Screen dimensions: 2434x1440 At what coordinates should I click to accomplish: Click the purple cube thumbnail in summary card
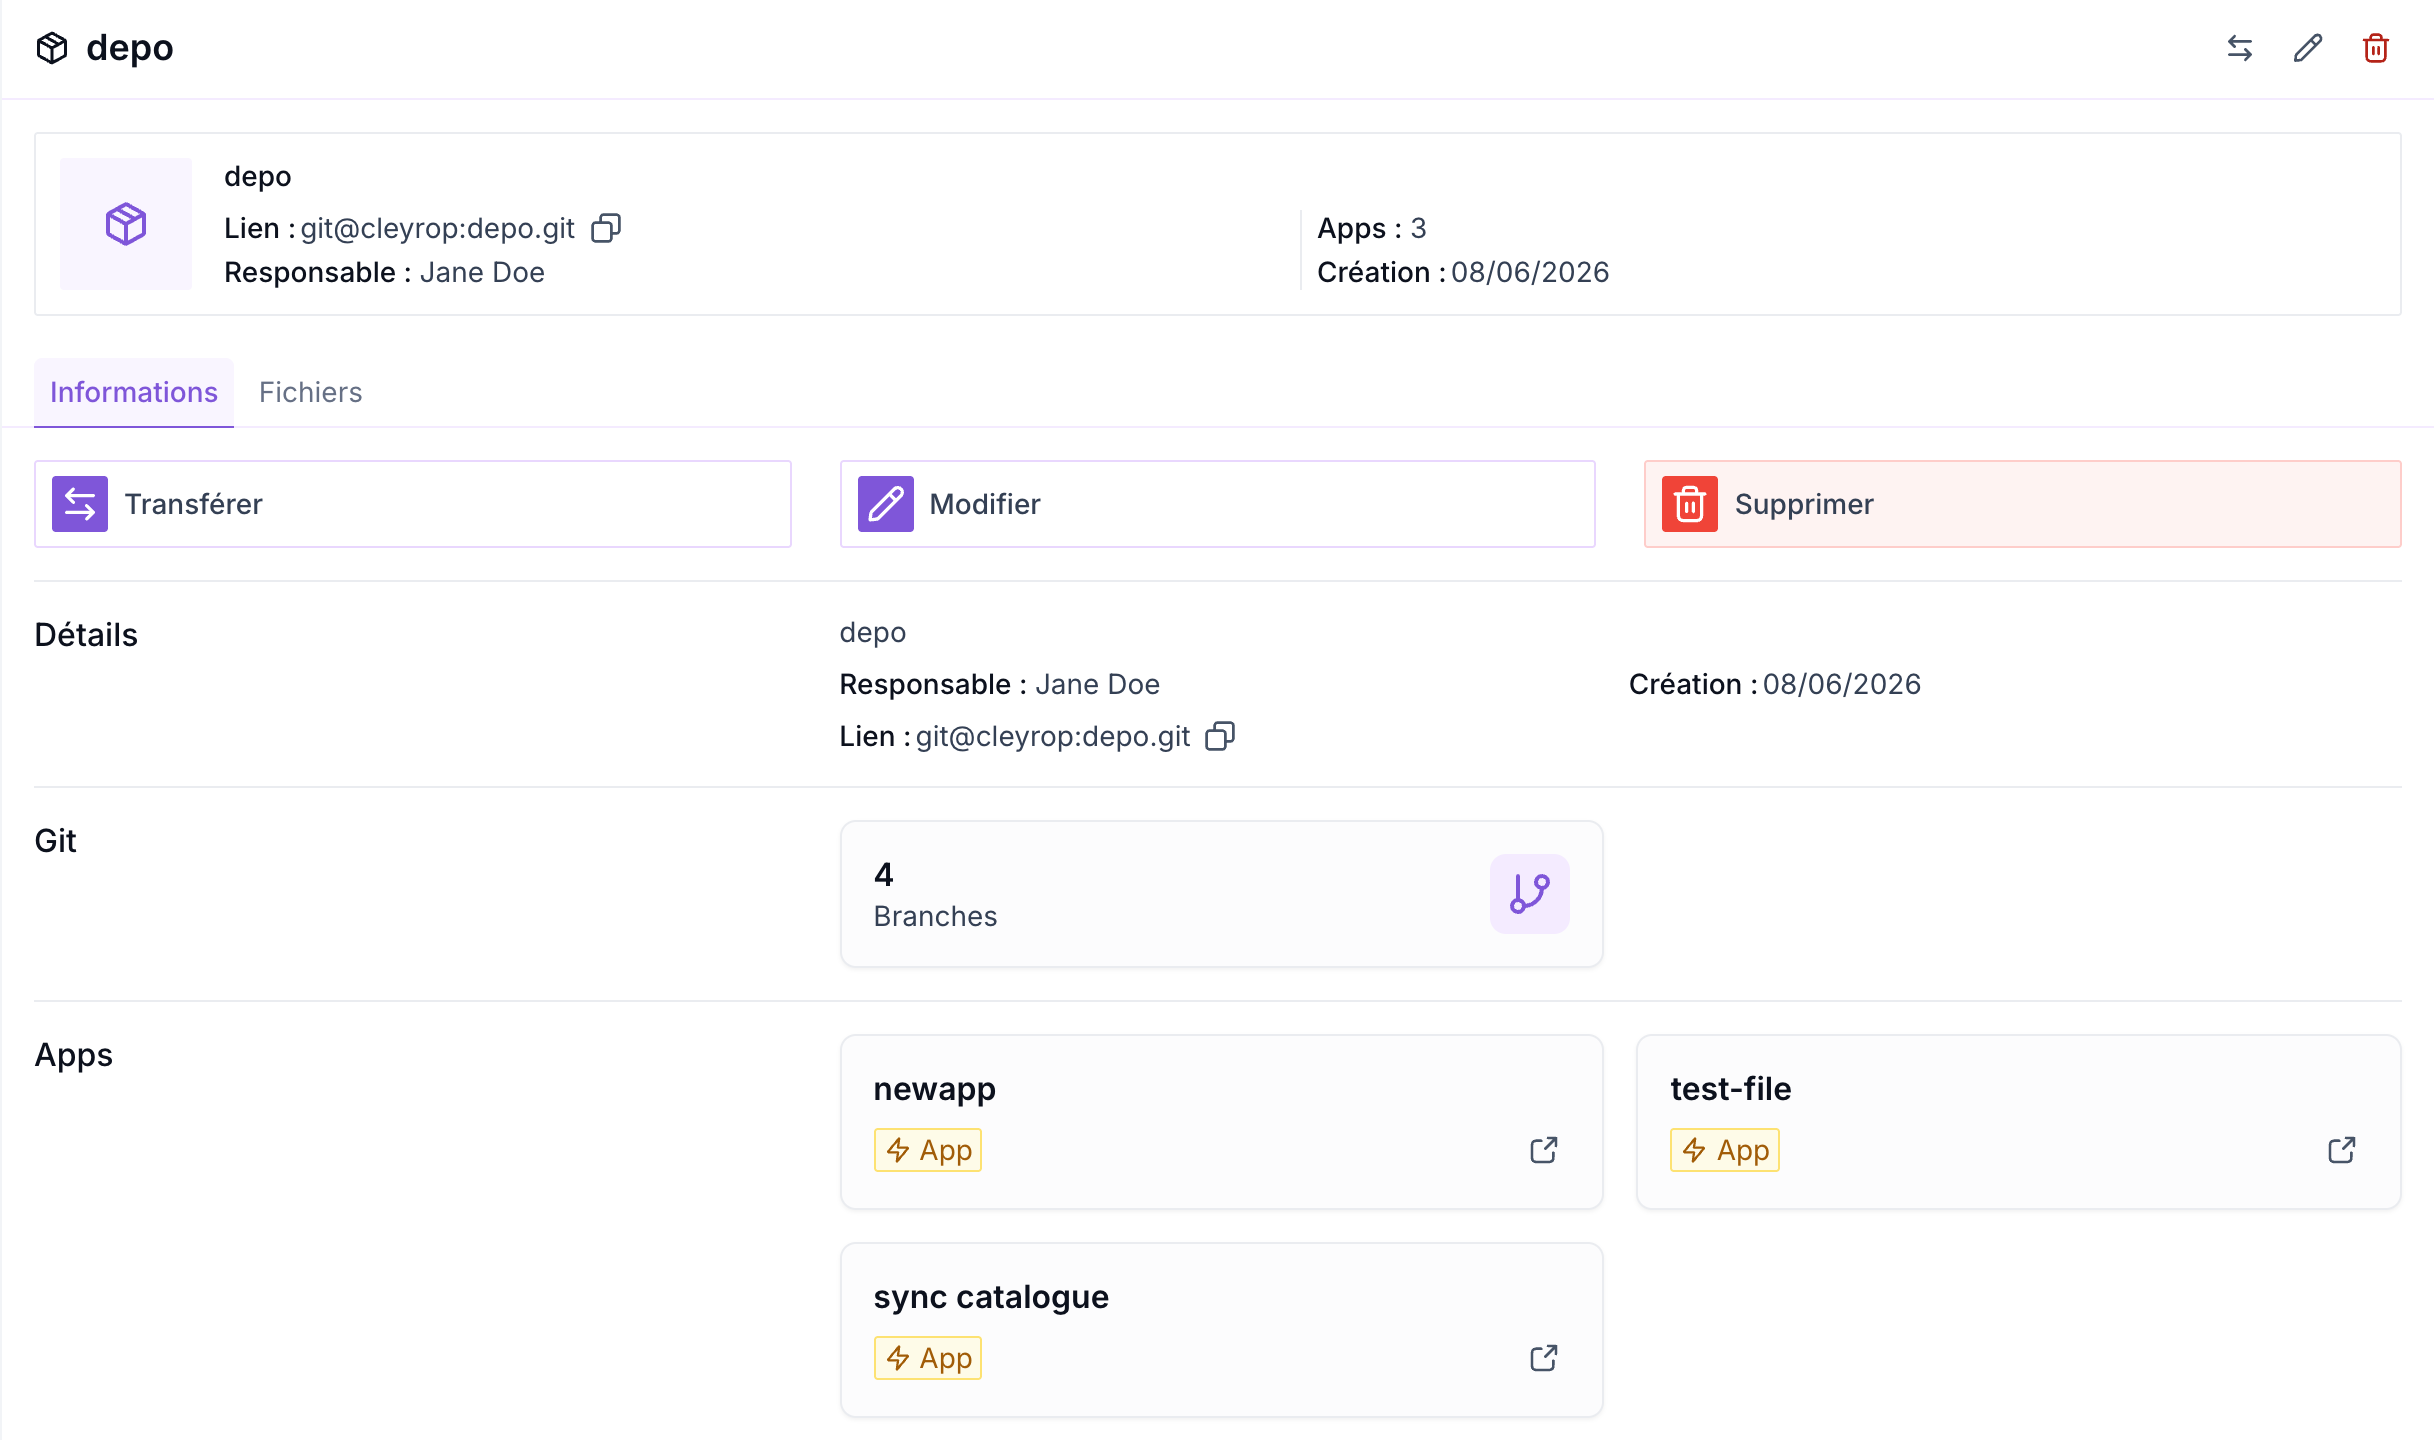pos(126,224)
